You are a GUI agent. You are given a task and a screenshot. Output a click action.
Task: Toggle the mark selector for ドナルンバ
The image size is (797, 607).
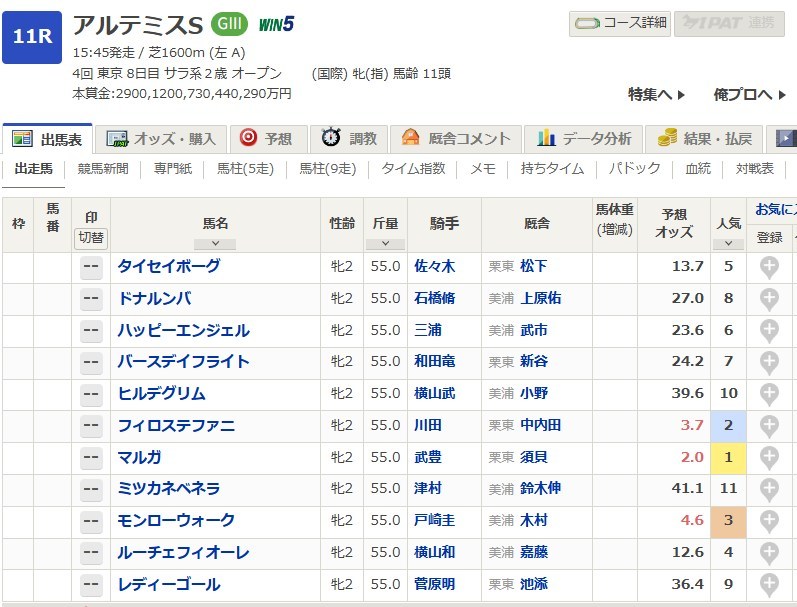coord(91,299)
